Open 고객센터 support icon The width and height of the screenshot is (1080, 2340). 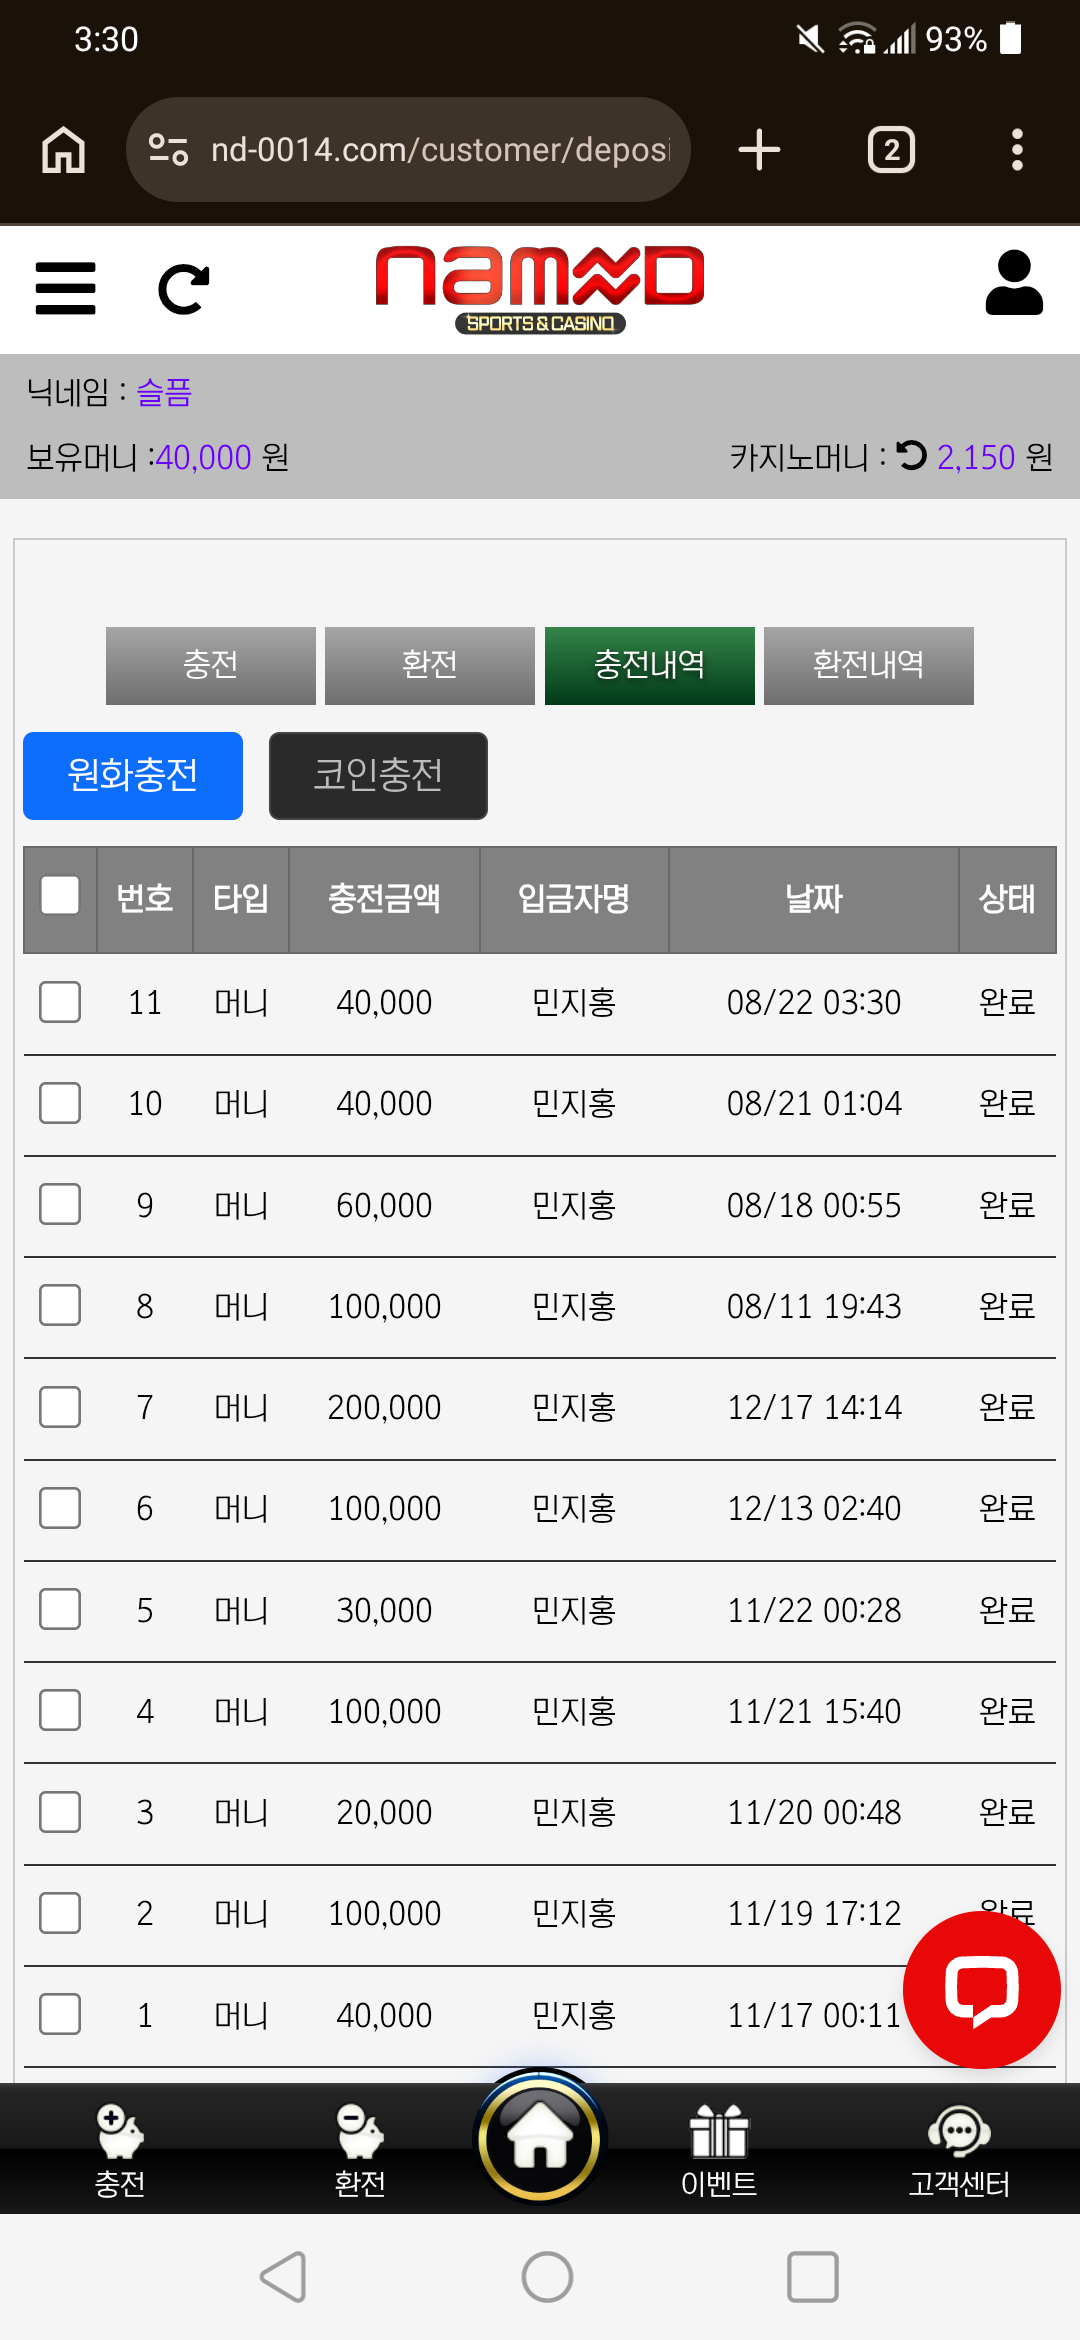[x=959, y=2150]
